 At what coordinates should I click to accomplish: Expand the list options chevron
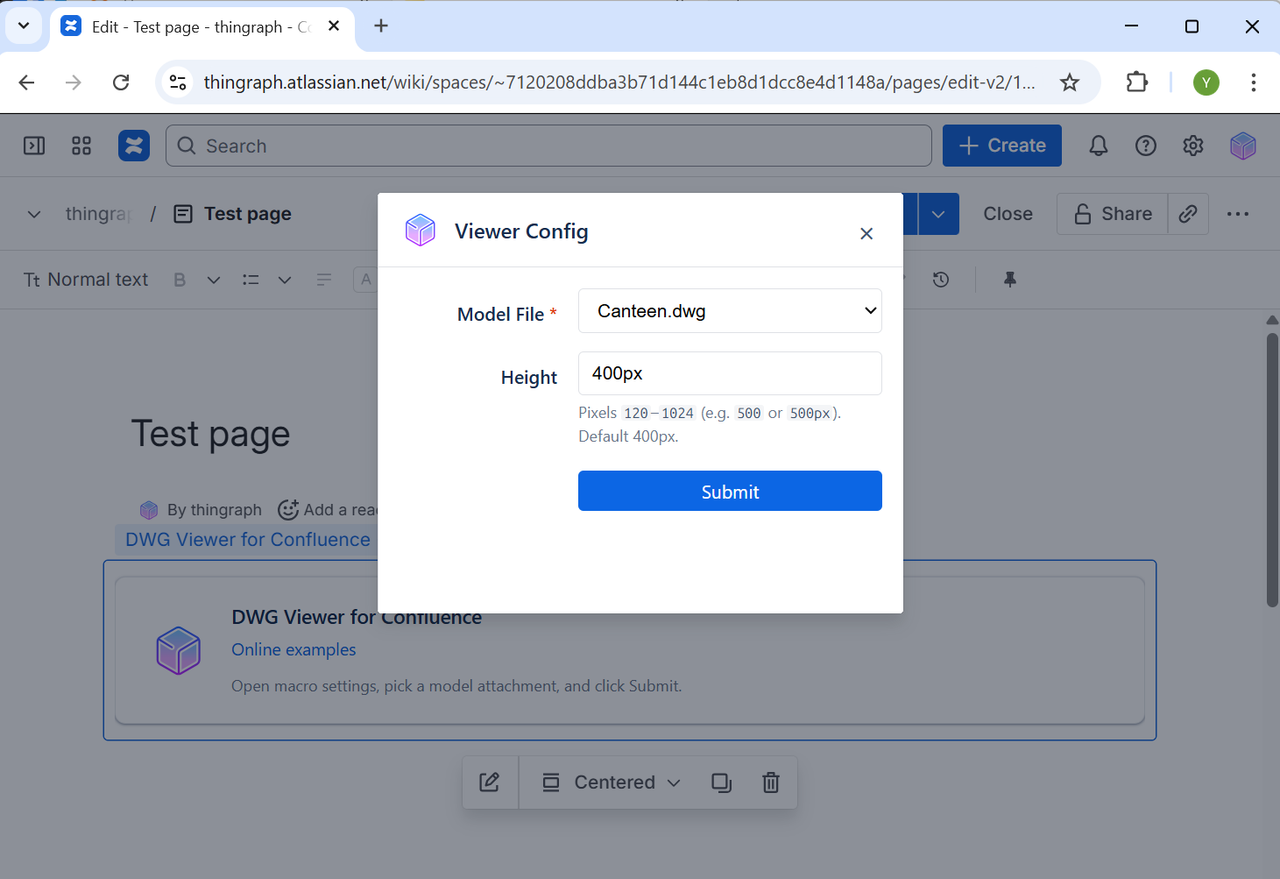284,280
